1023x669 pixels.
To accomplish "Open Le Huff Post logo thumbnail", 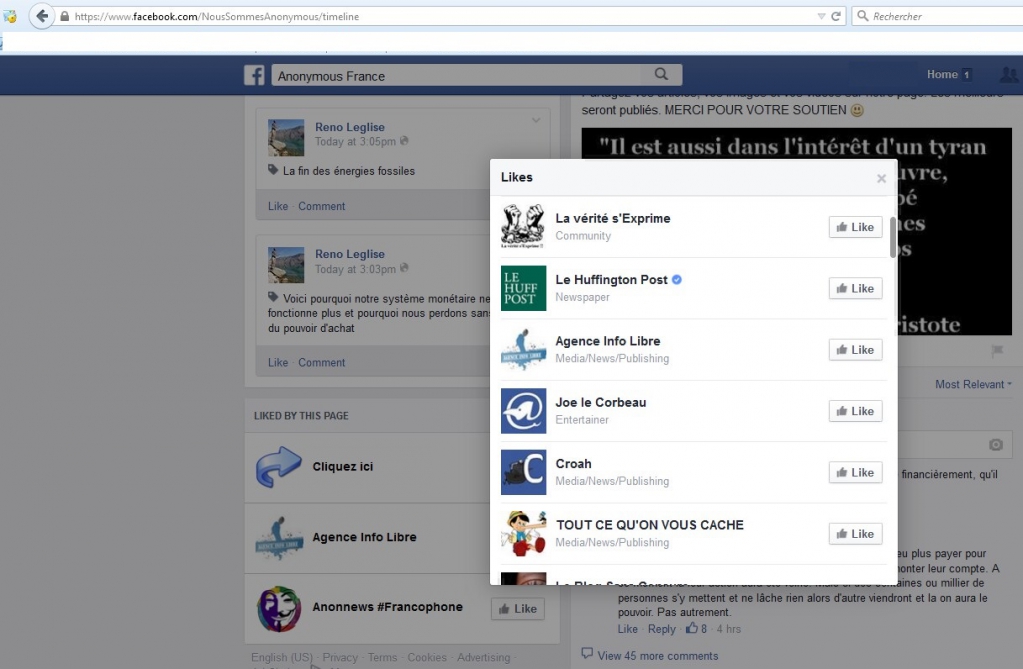I will click(x=523, y=288).
